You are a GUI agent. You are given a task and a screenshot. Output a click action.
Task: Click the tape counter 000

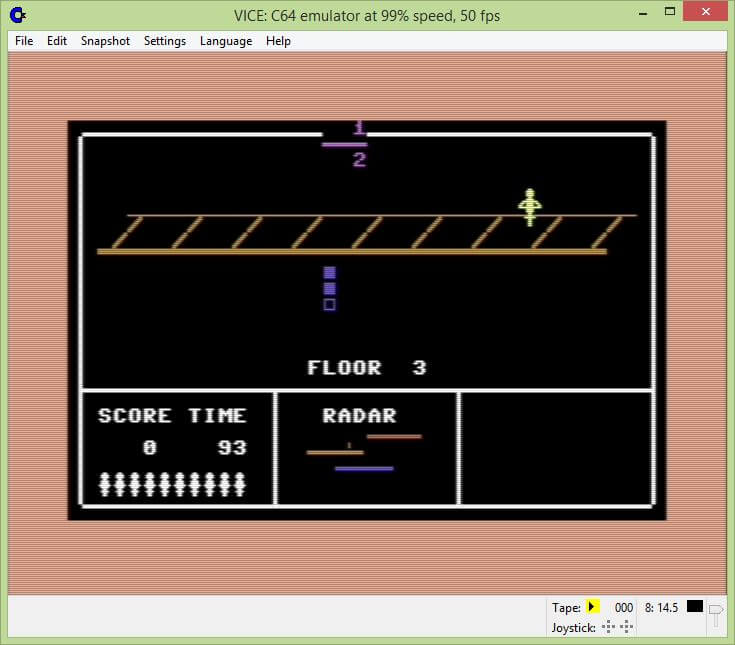point(623,608)
